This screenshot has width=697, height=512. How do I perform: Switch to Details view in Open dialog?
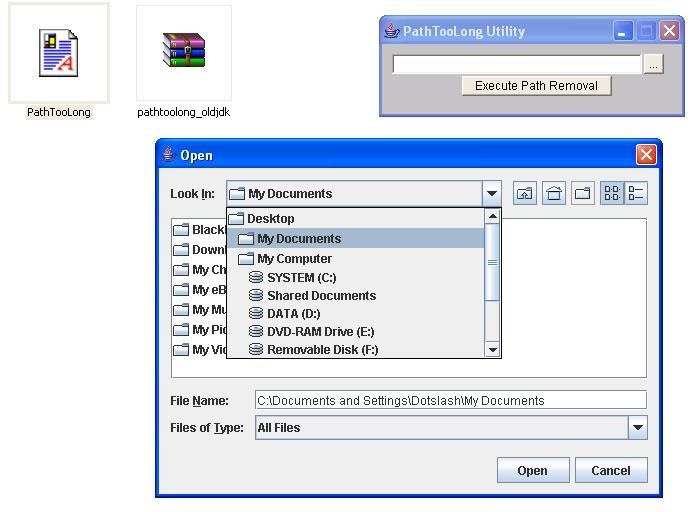click(636, 193)
